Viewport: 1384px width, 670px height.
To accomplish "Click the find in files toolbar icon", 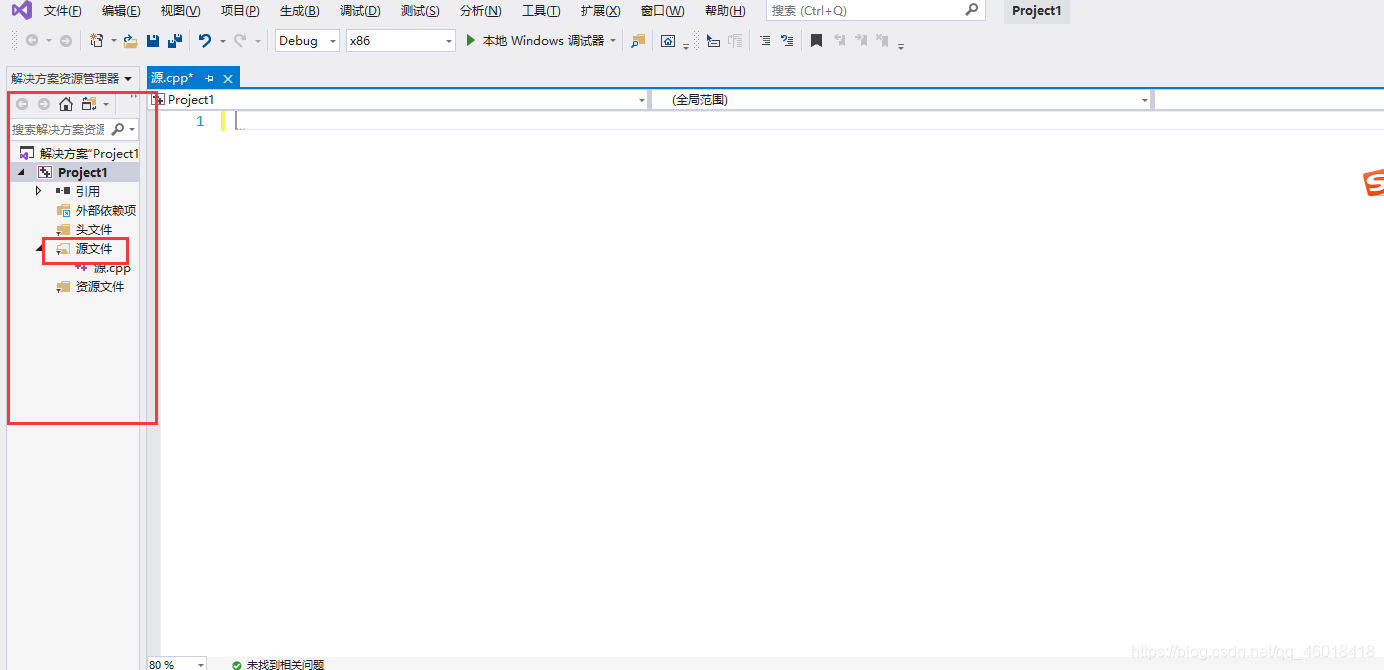I will [x=638, y=41].
